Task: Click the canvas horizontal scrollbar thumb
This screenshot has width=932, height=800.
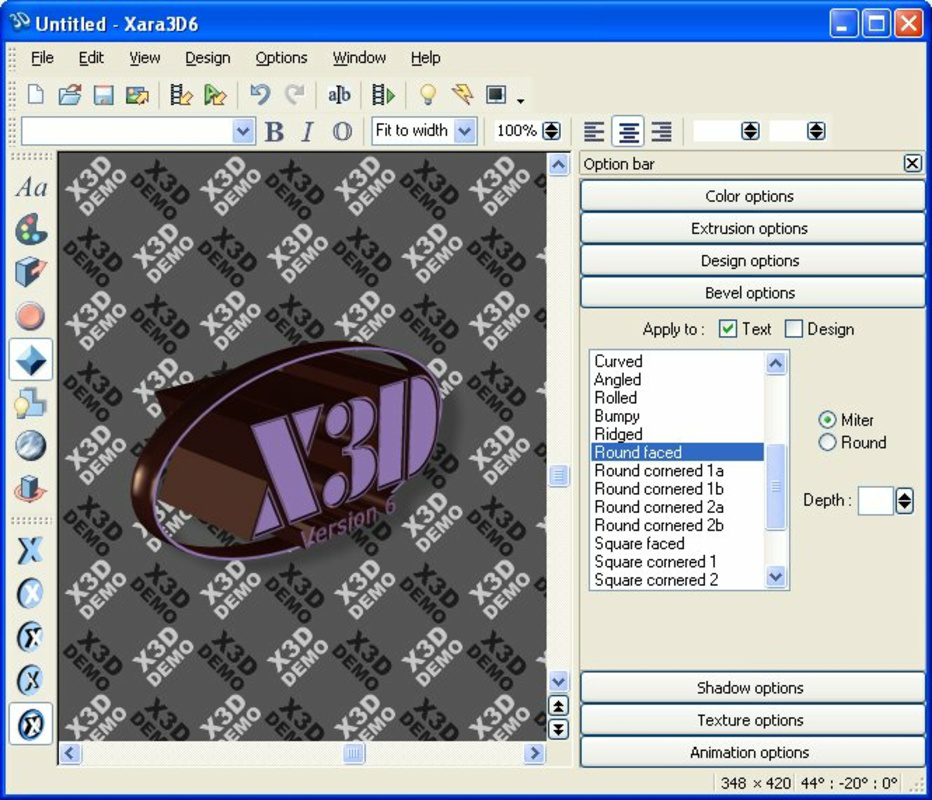Action: pyautogui.click(x=354, y=754)
